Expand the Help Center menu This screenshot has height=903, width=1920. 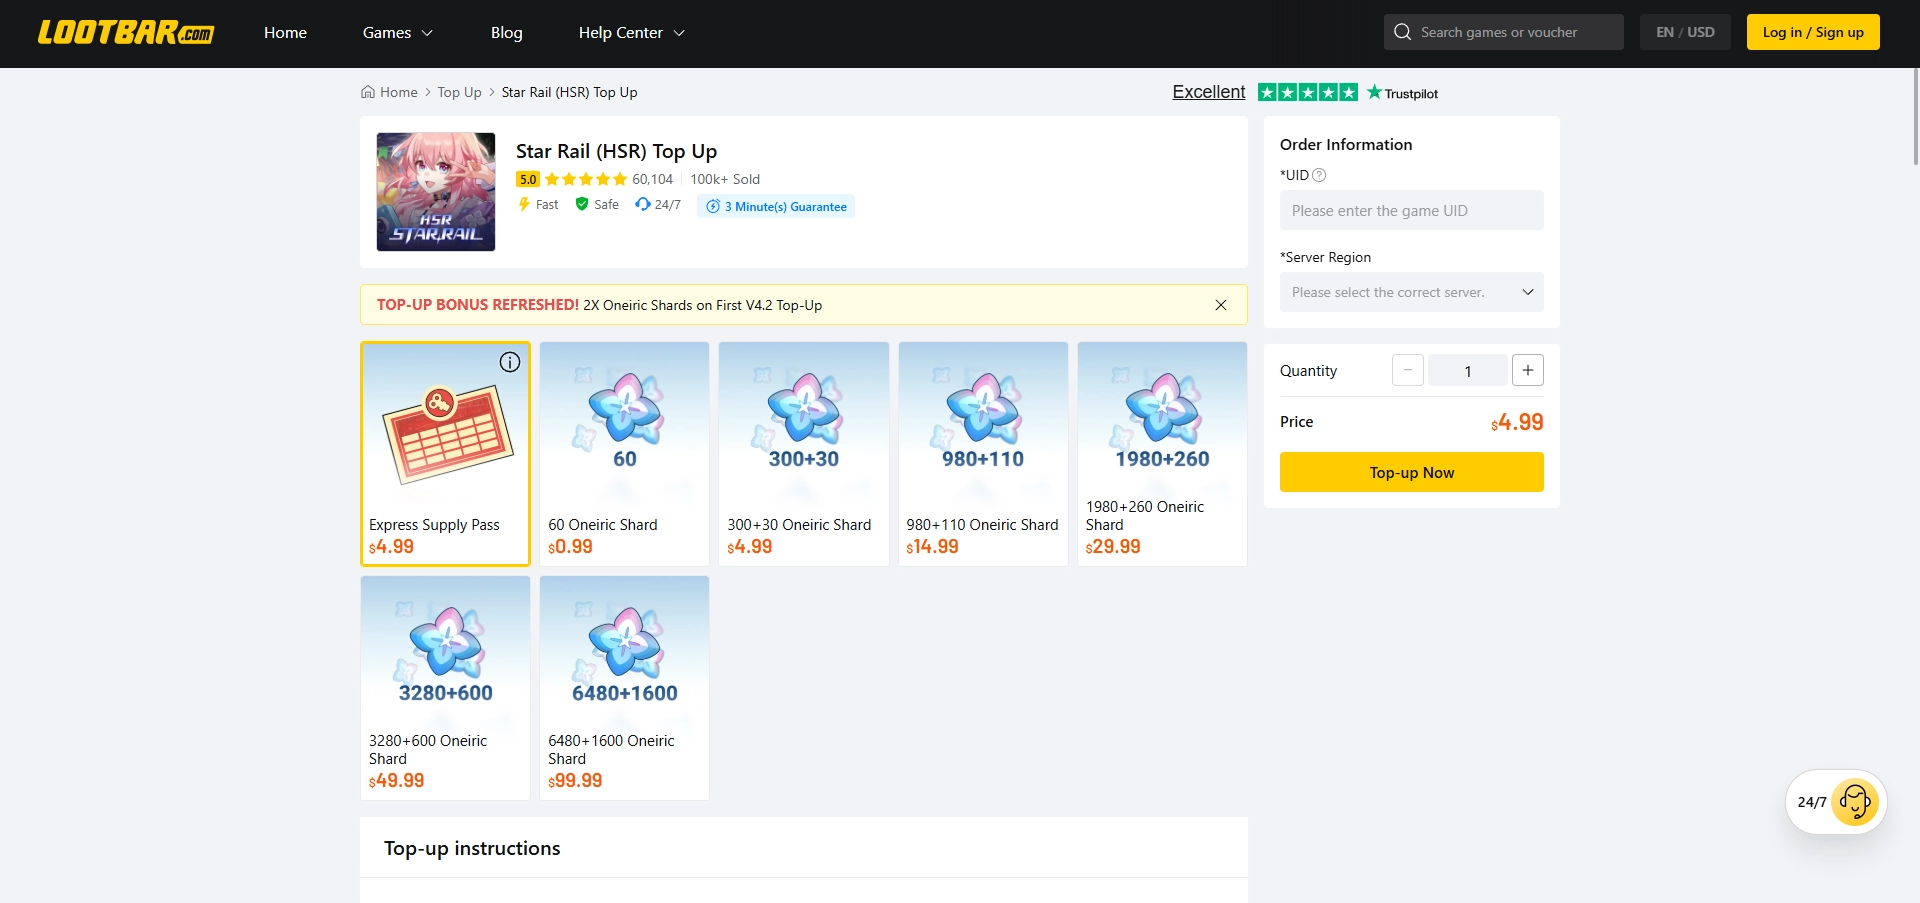click(x=632, y=33)
